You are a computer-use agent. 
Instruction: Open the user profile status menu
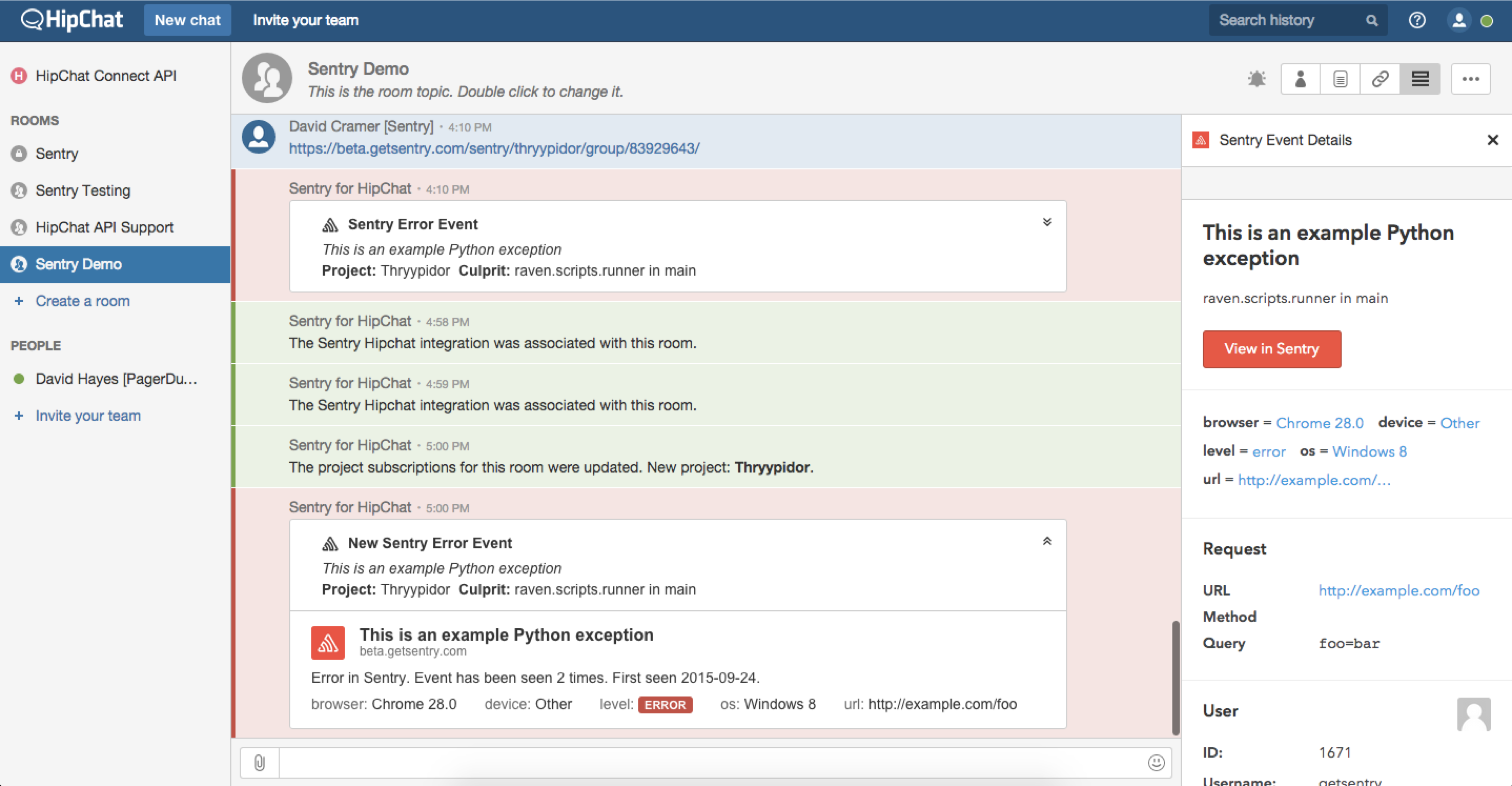(1466, 20)
